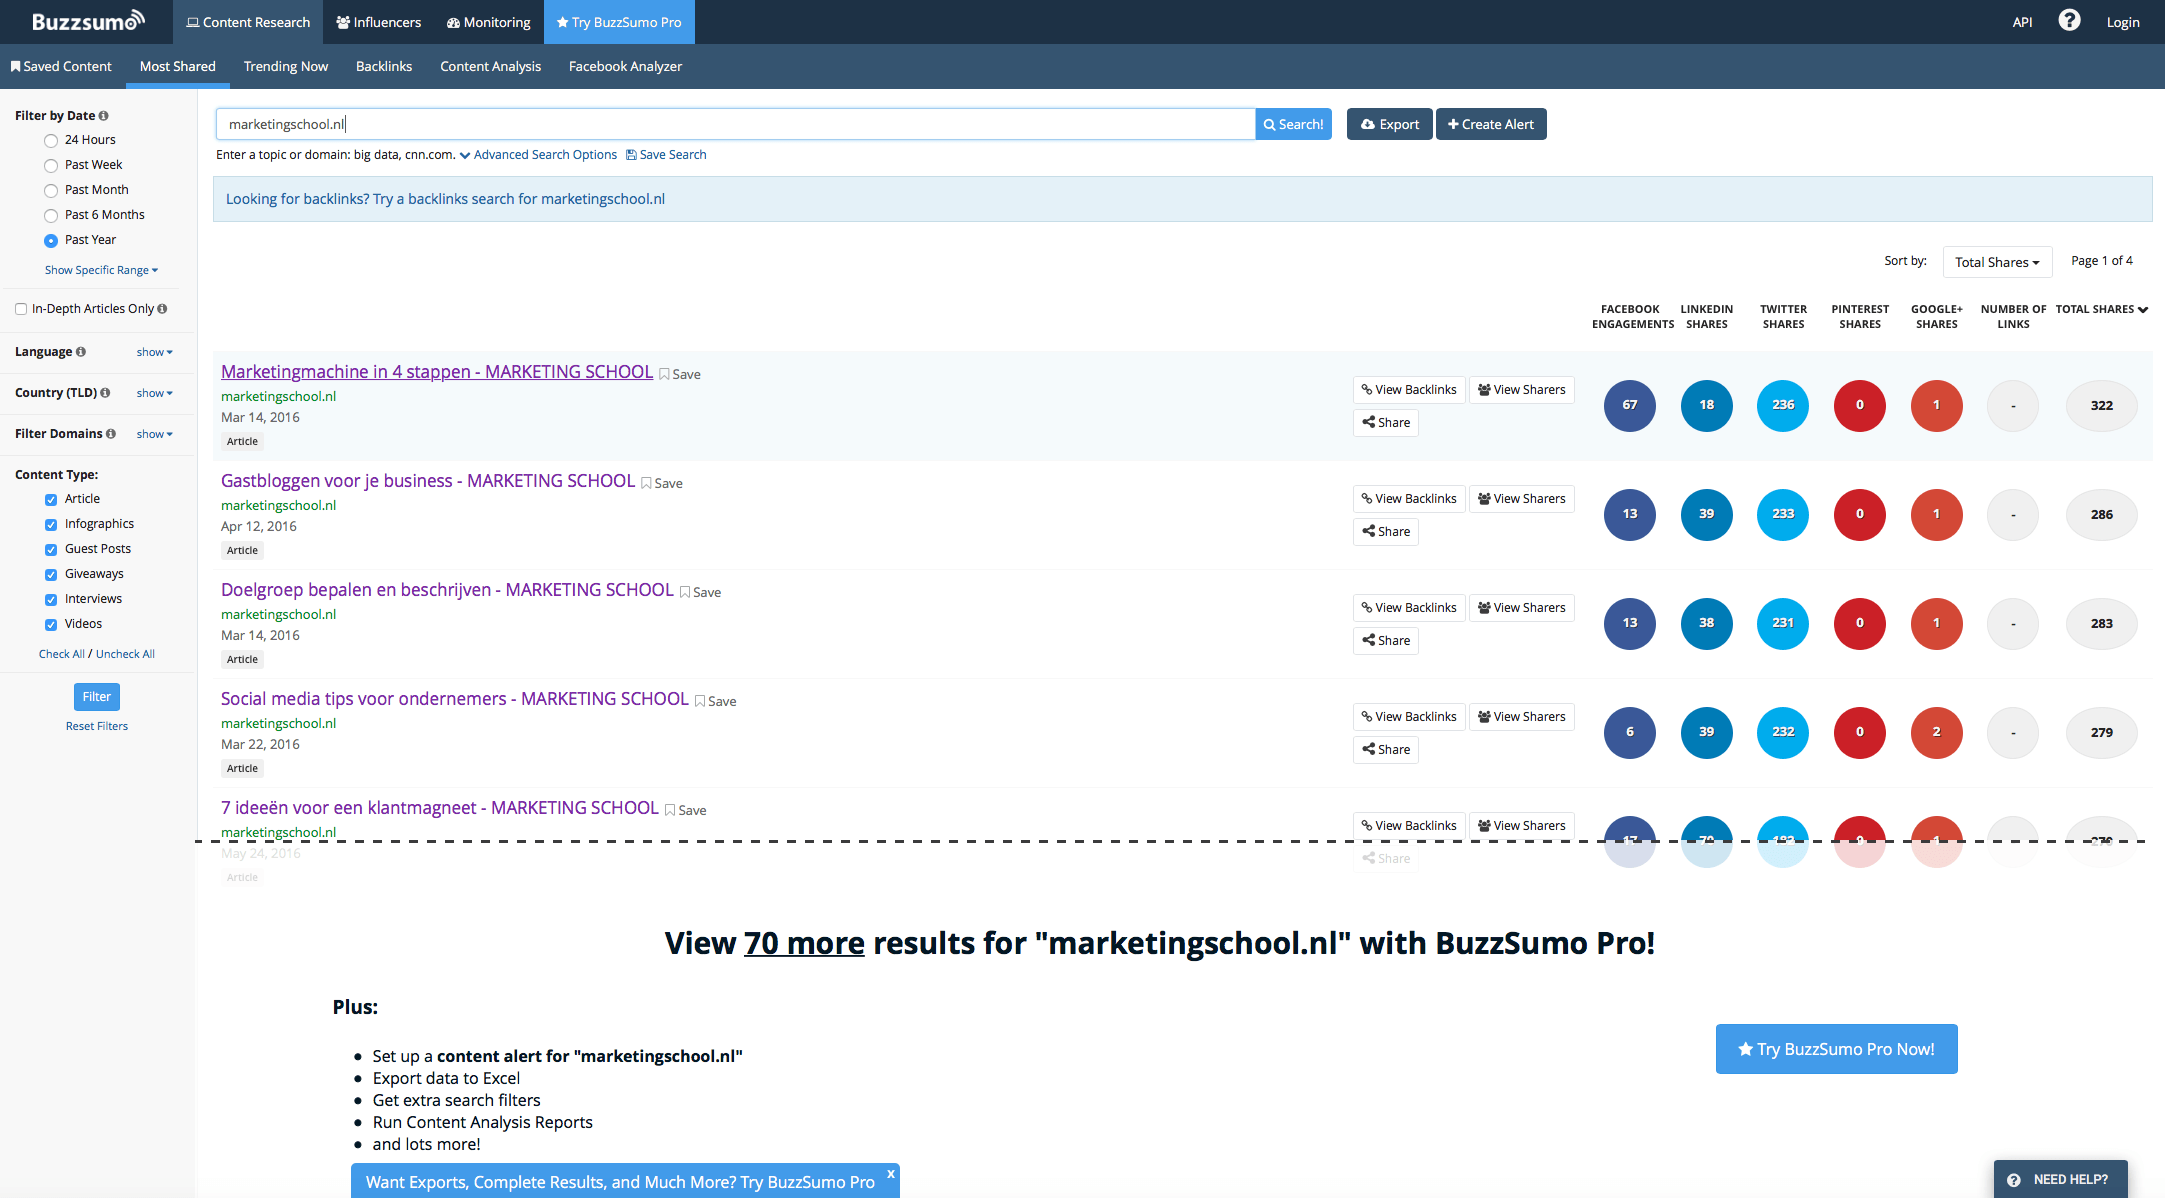Switch to the Backlinks tab

tap(384, 66)
